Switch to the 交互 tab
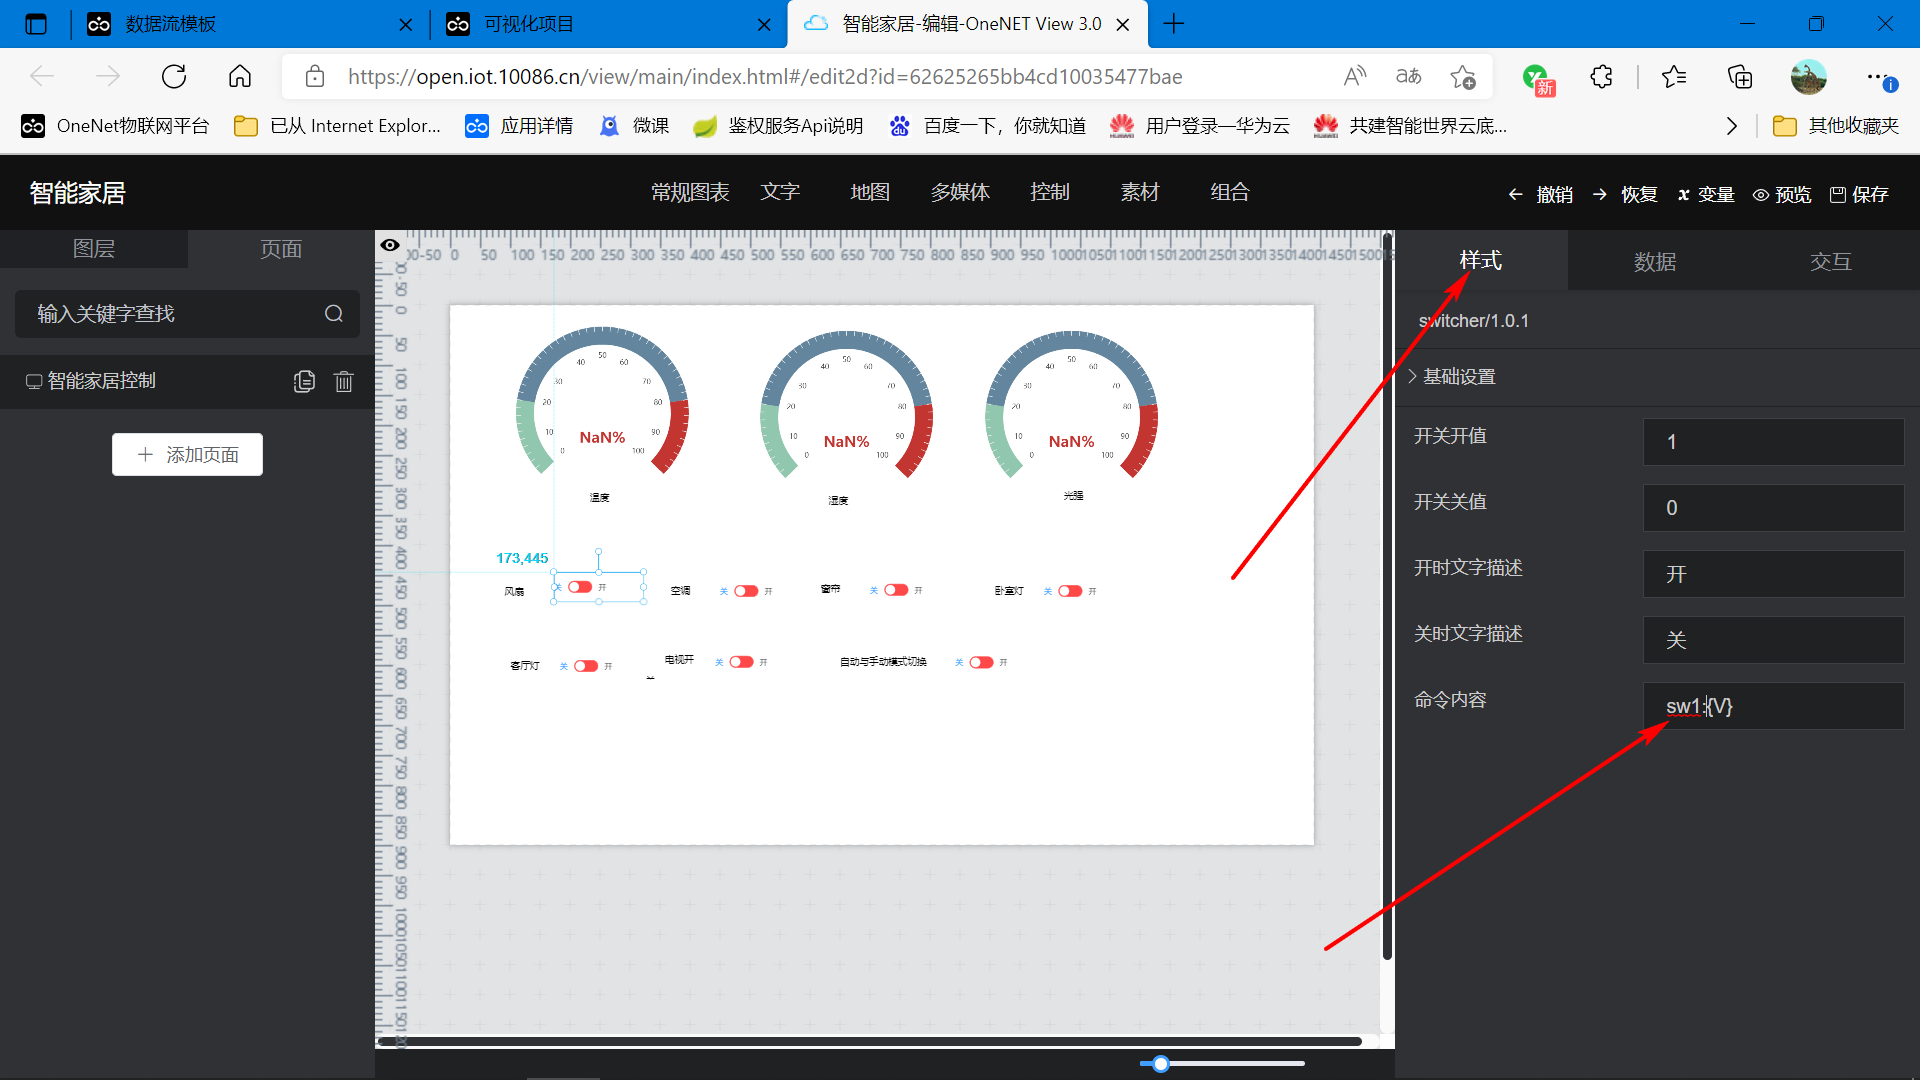Image resolution: width=1920 pixels, height=1080 pixels. click(1832, 261)
